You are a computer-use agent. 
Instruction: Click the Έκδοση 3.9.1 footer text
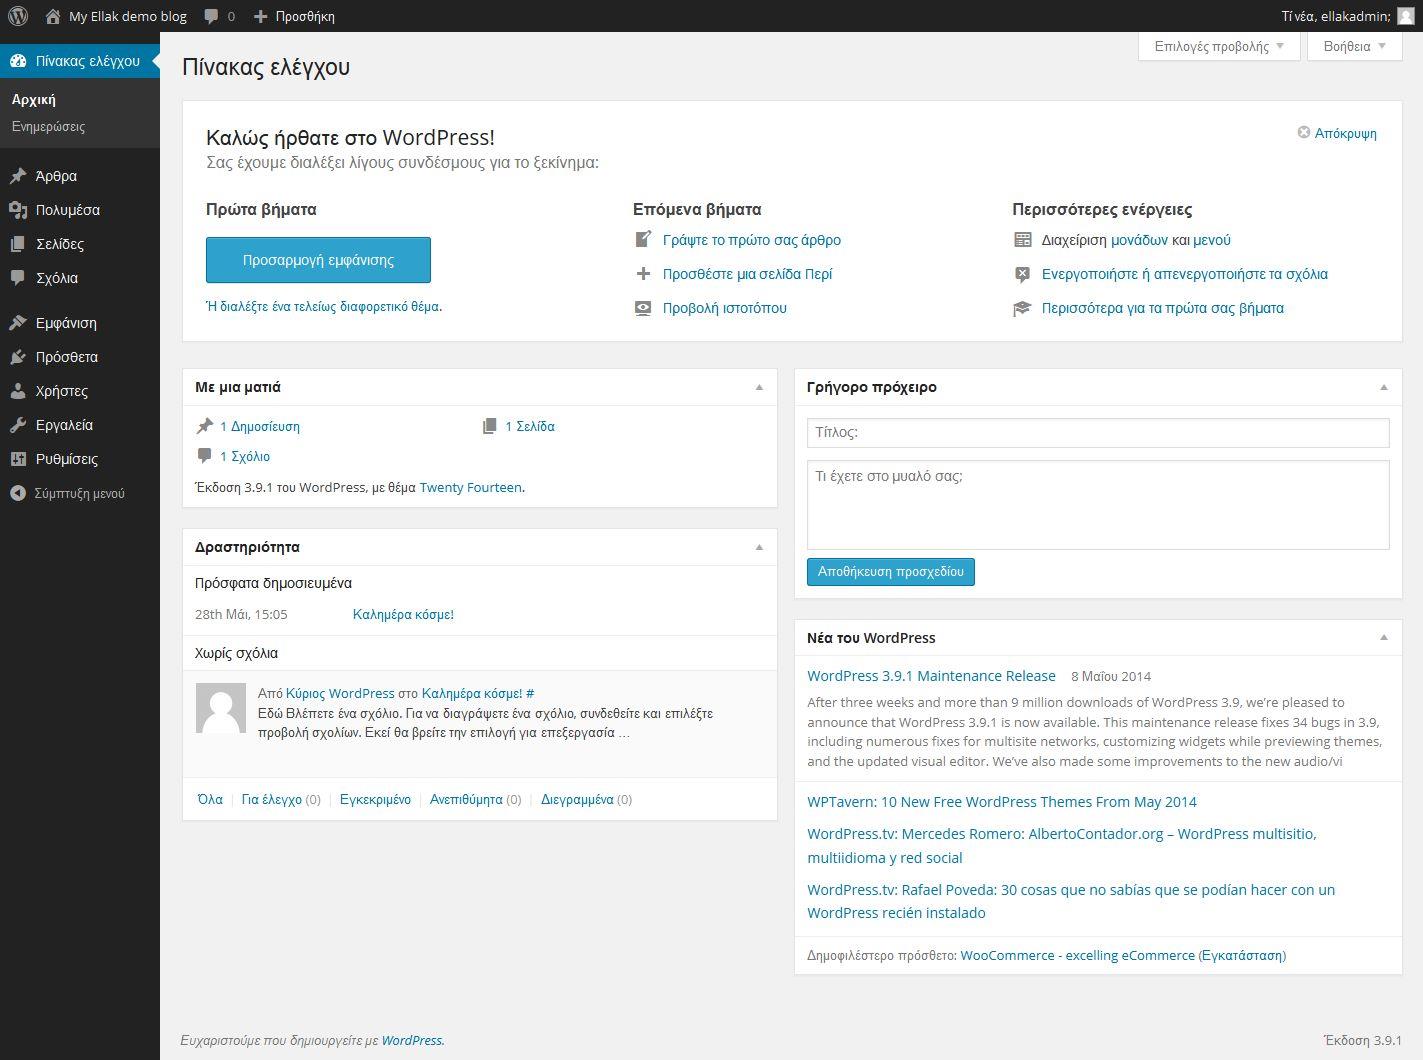click(1362, 1040)
